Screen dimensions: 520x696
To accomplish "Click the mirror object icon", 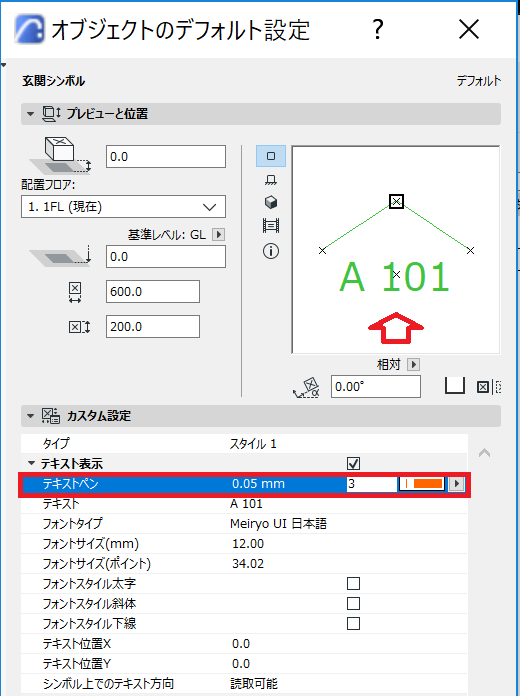I will 455,386.
